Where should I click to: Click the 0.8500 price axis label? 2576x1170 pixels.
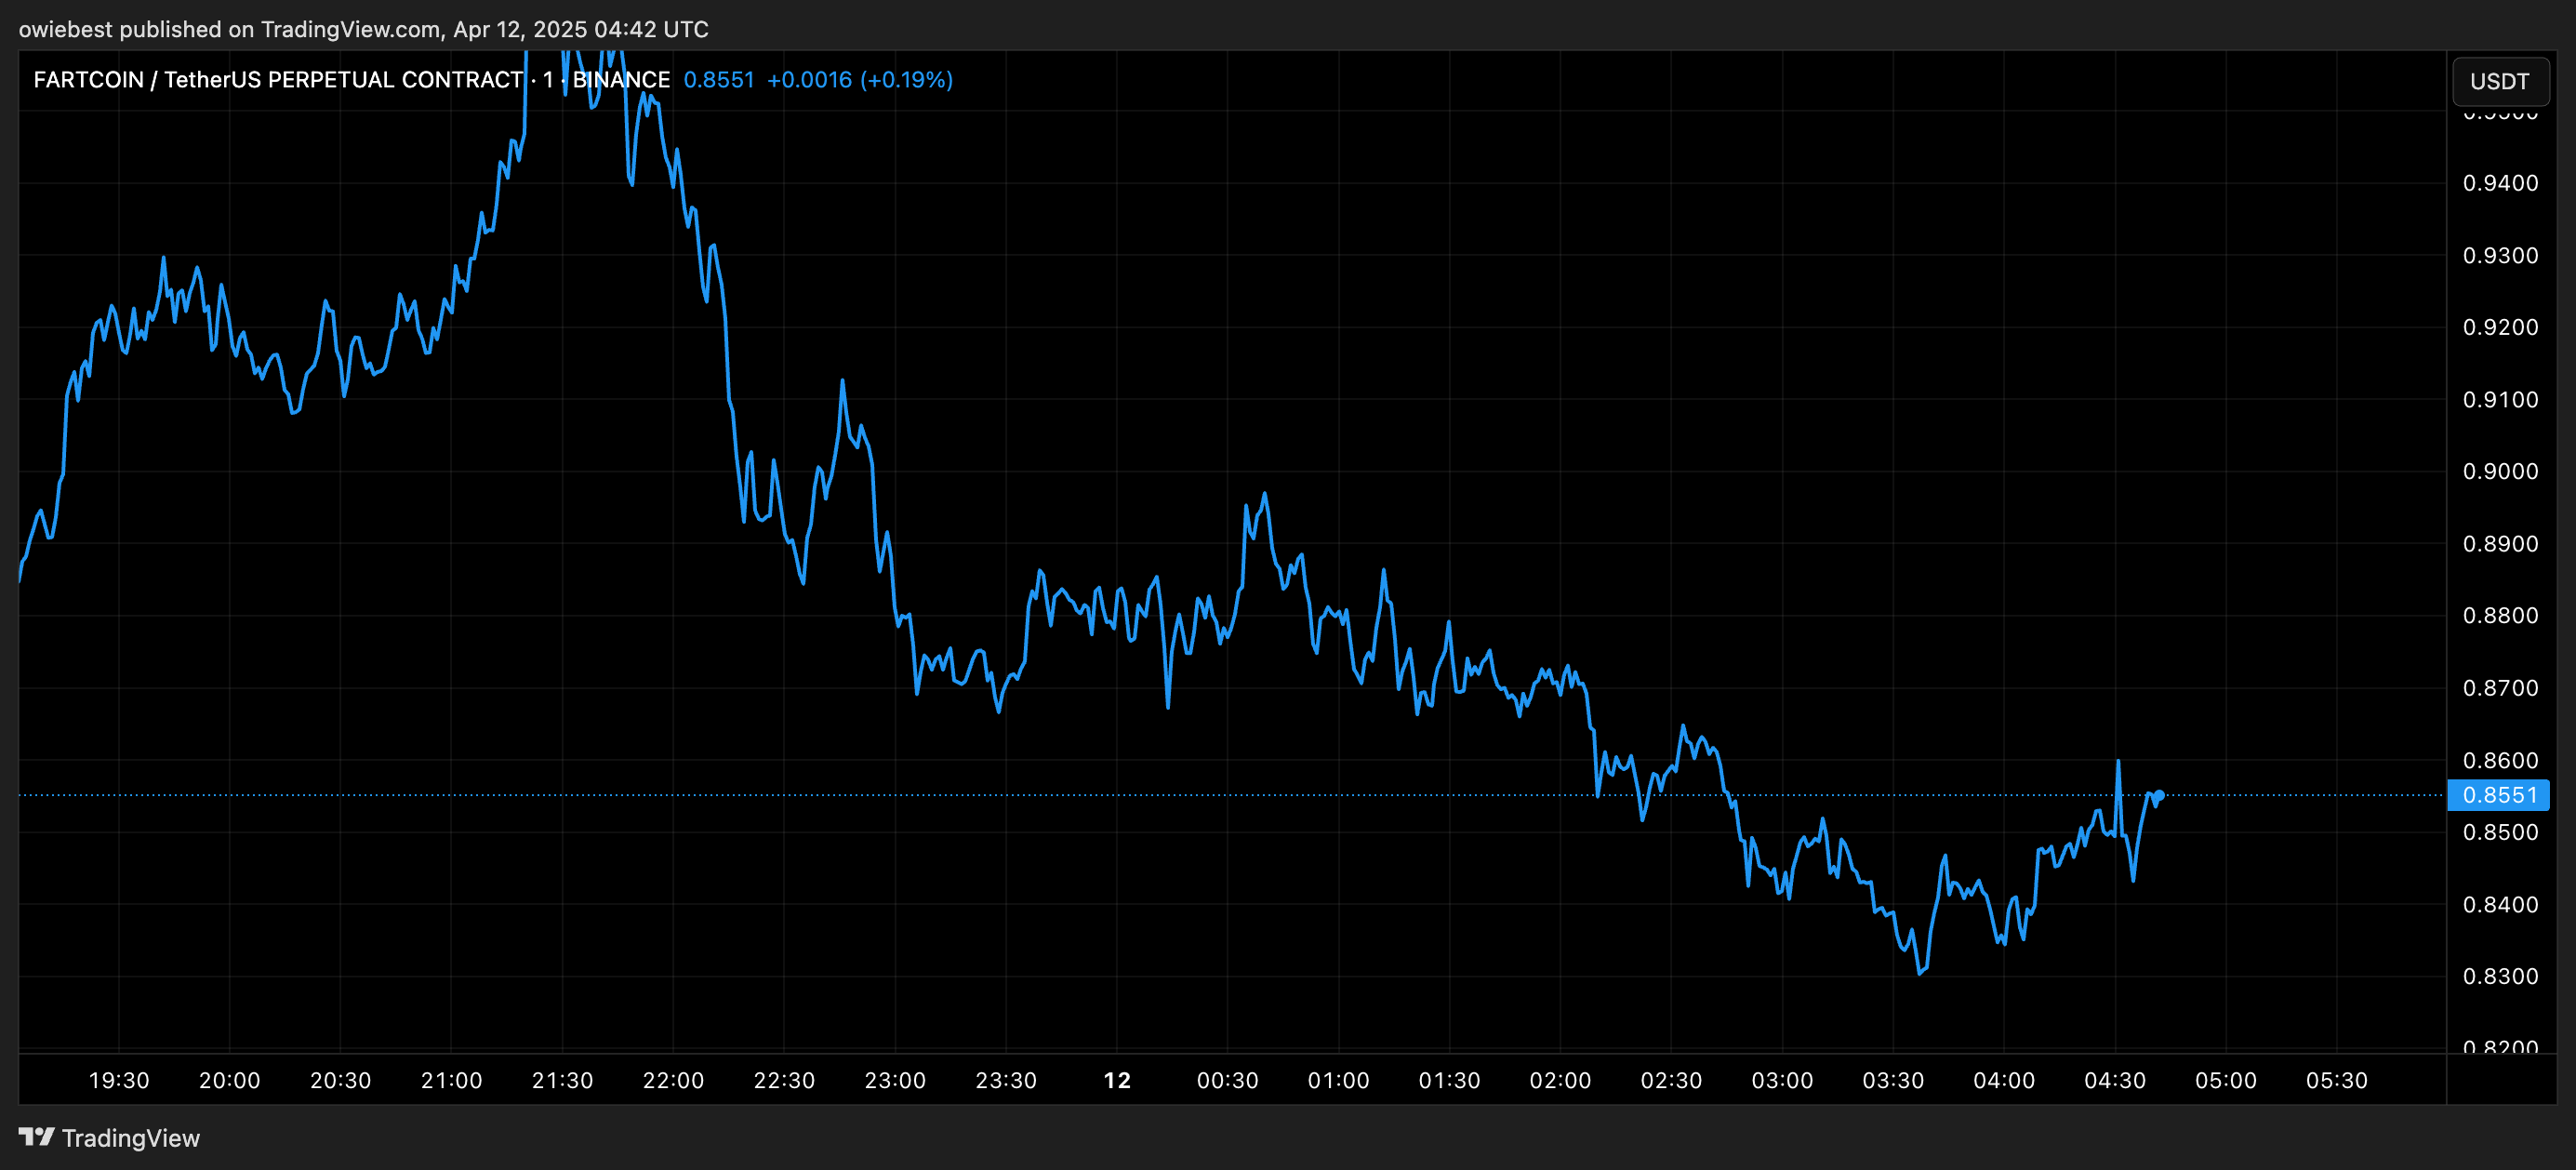(x=2499, y=832)
